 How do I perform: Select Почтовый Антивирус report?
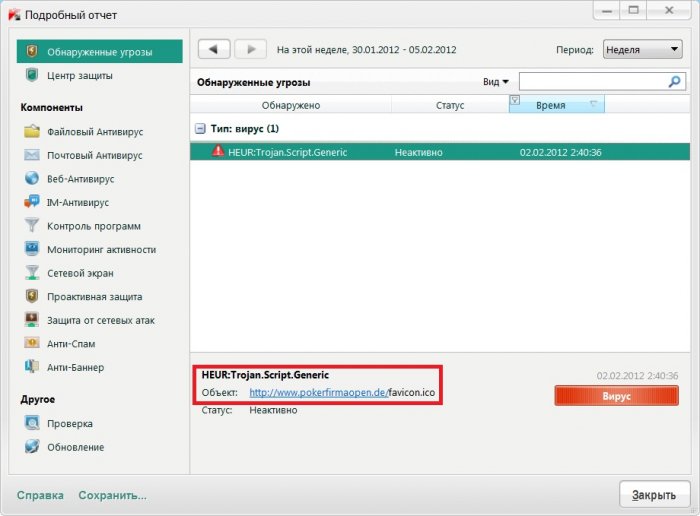click(x=95, y=155)
